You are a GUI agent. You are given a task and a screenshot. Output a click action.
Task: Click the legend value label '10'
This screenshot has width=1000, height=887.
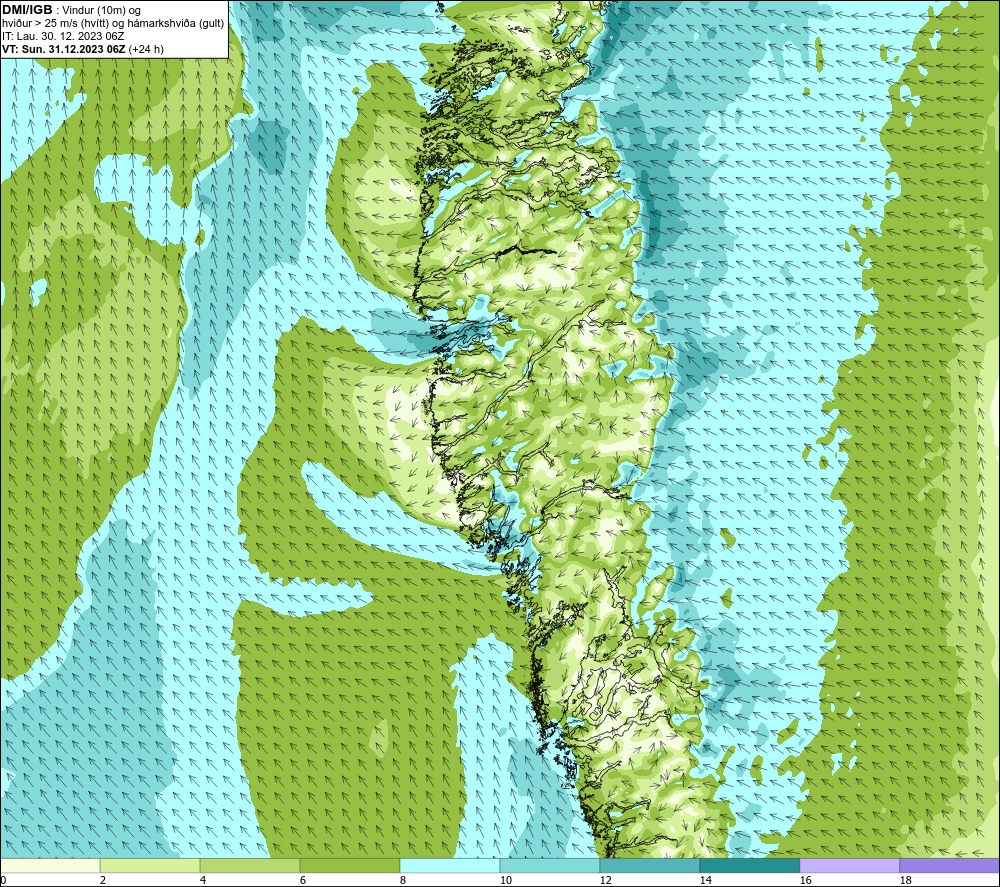coord(505,880)
